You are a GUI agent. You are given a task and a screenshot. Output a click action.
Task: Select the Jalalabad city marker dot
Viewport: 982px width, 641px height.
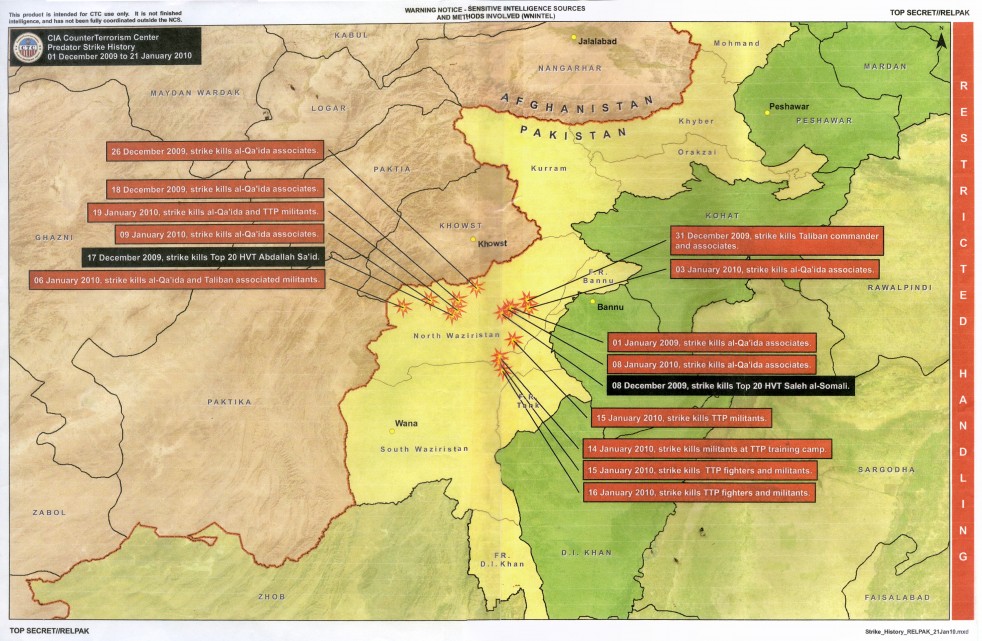pos(574,38)
